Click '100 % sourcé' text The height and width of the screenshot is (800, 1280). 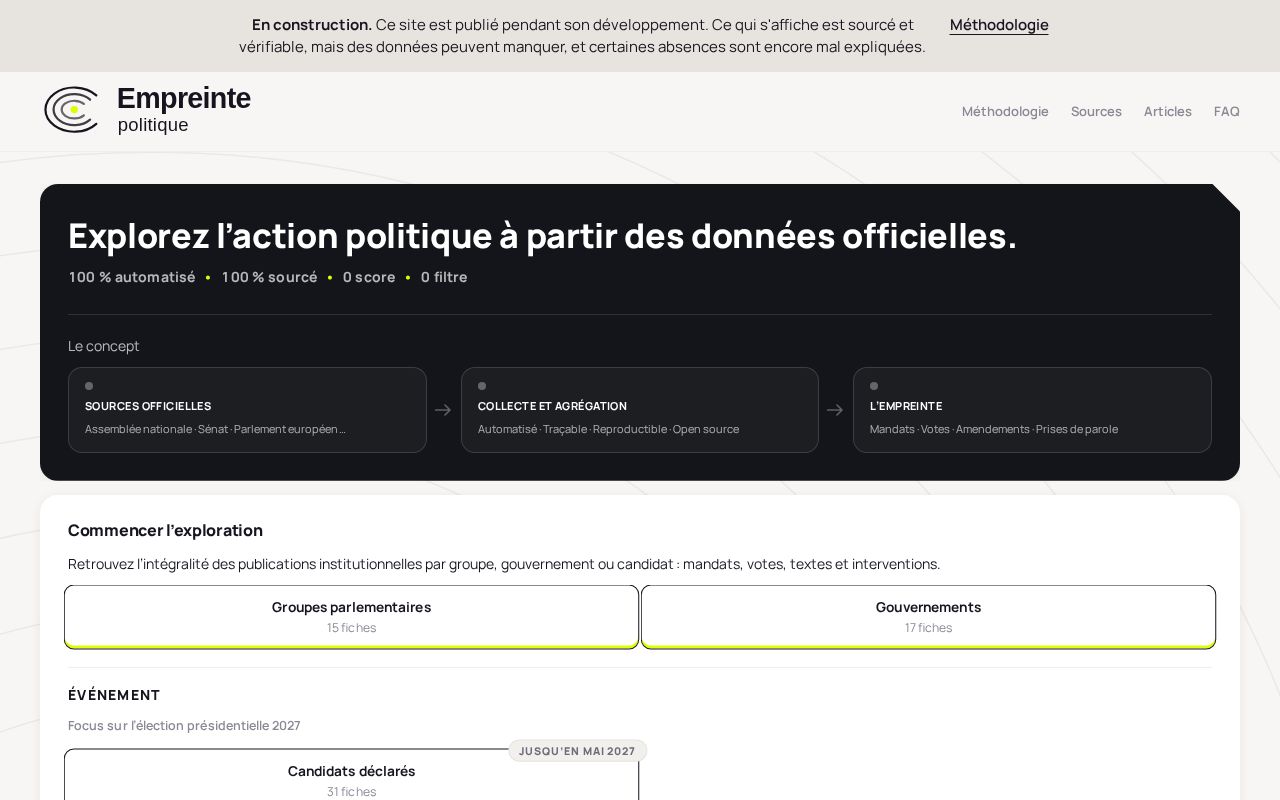coord(270,277)
